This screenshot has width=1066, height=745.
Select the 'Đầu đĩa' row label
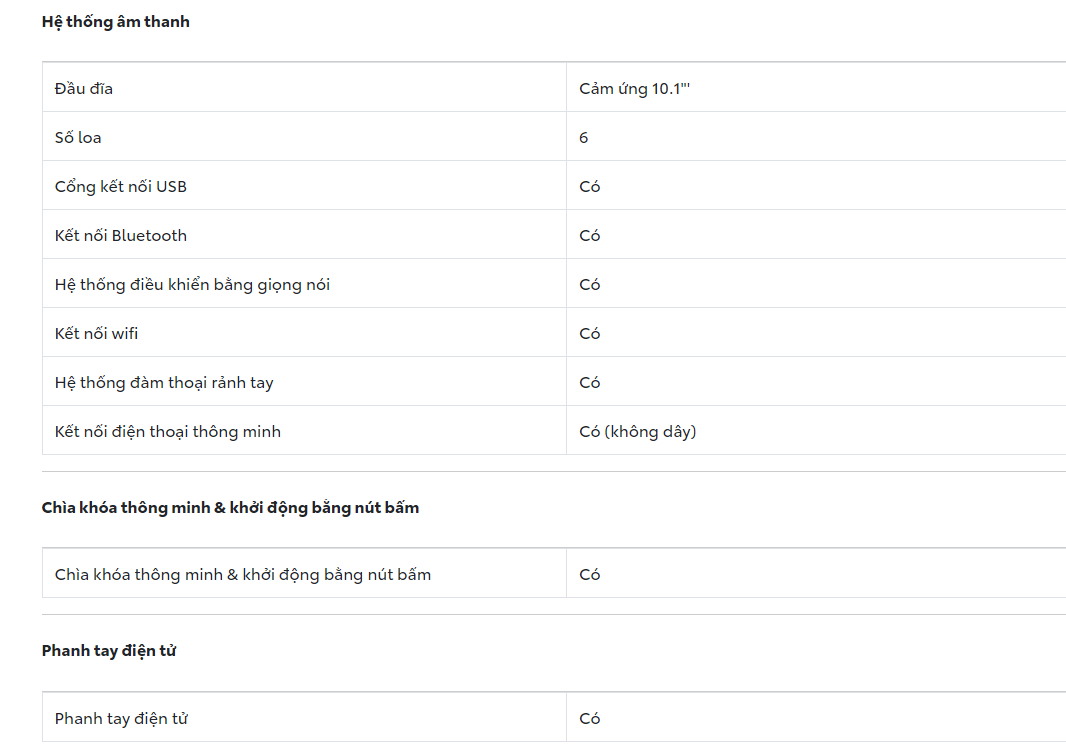(x=84, y=89)
